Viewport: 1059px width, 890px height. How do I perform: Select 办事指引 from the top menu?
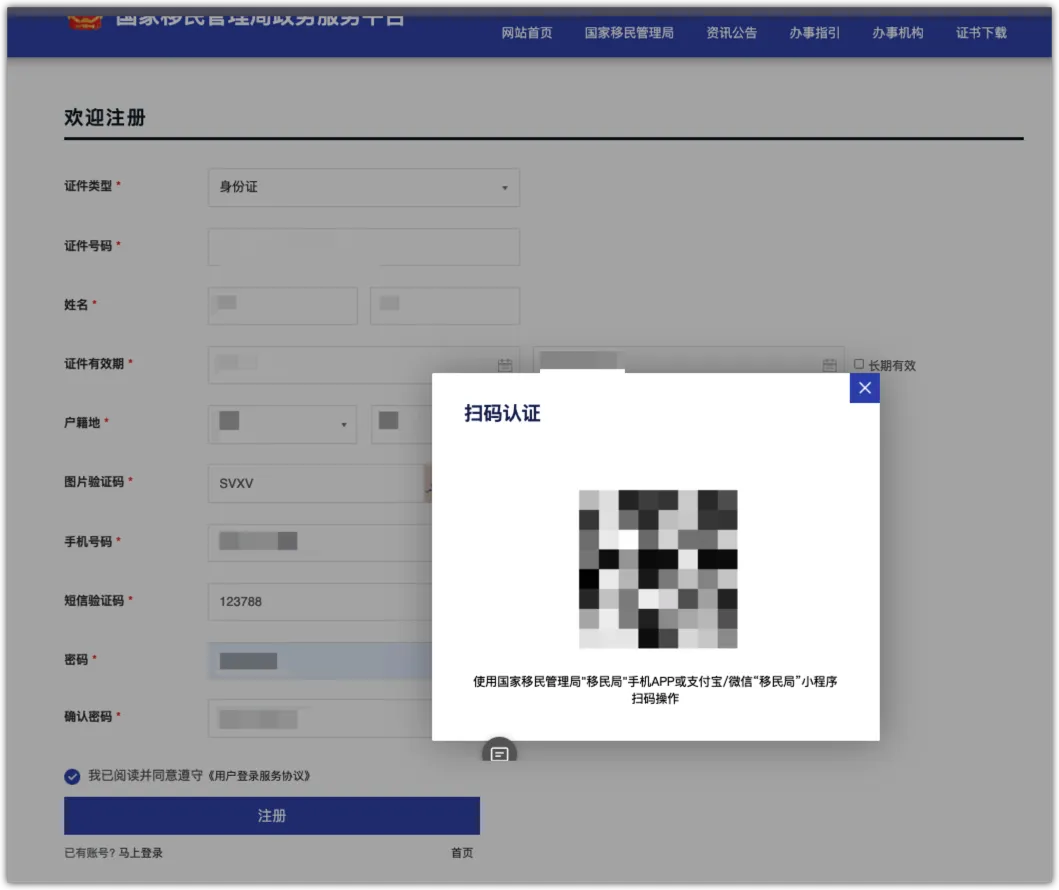(x=814, y=33)
